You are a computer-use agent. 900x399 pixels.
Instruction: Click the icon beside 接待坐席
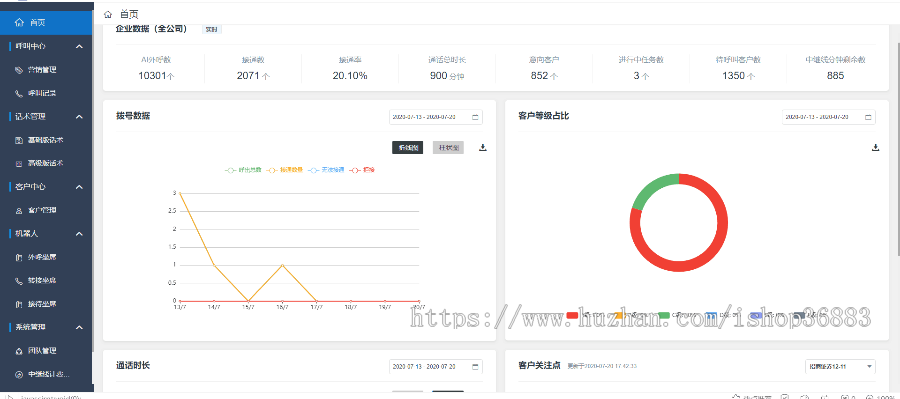point(19,304)
